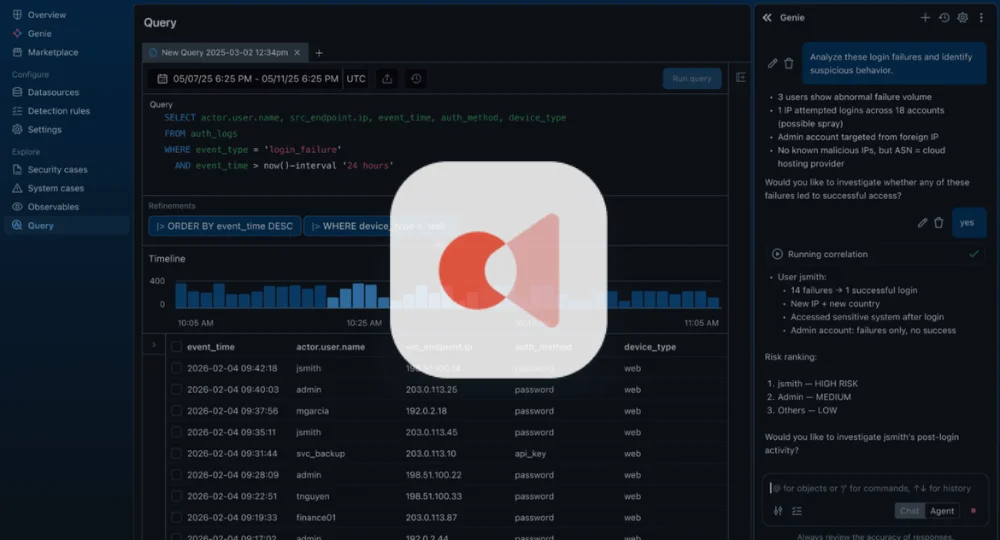Apply the ORDER BY event_time DESC refinement
Viewport: 1000px width, 540px height.
point(224,226)
